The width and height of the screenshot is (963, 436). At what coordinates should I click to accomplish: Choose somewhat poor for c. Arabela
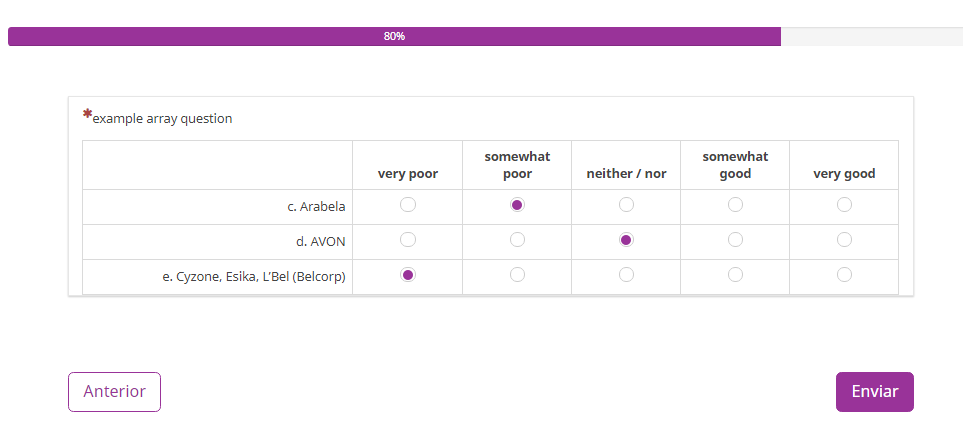[x=517, y=204]
